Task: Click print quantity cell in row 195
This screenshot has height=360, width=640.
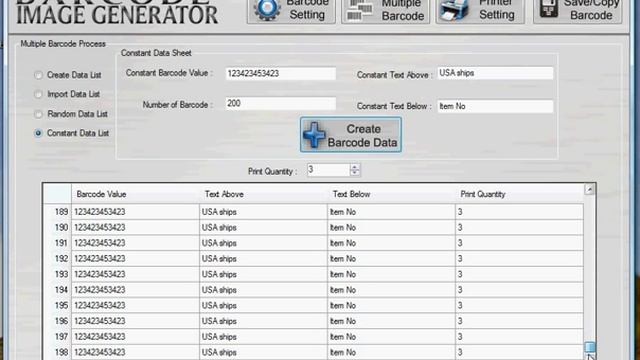Action: point(519,305)
